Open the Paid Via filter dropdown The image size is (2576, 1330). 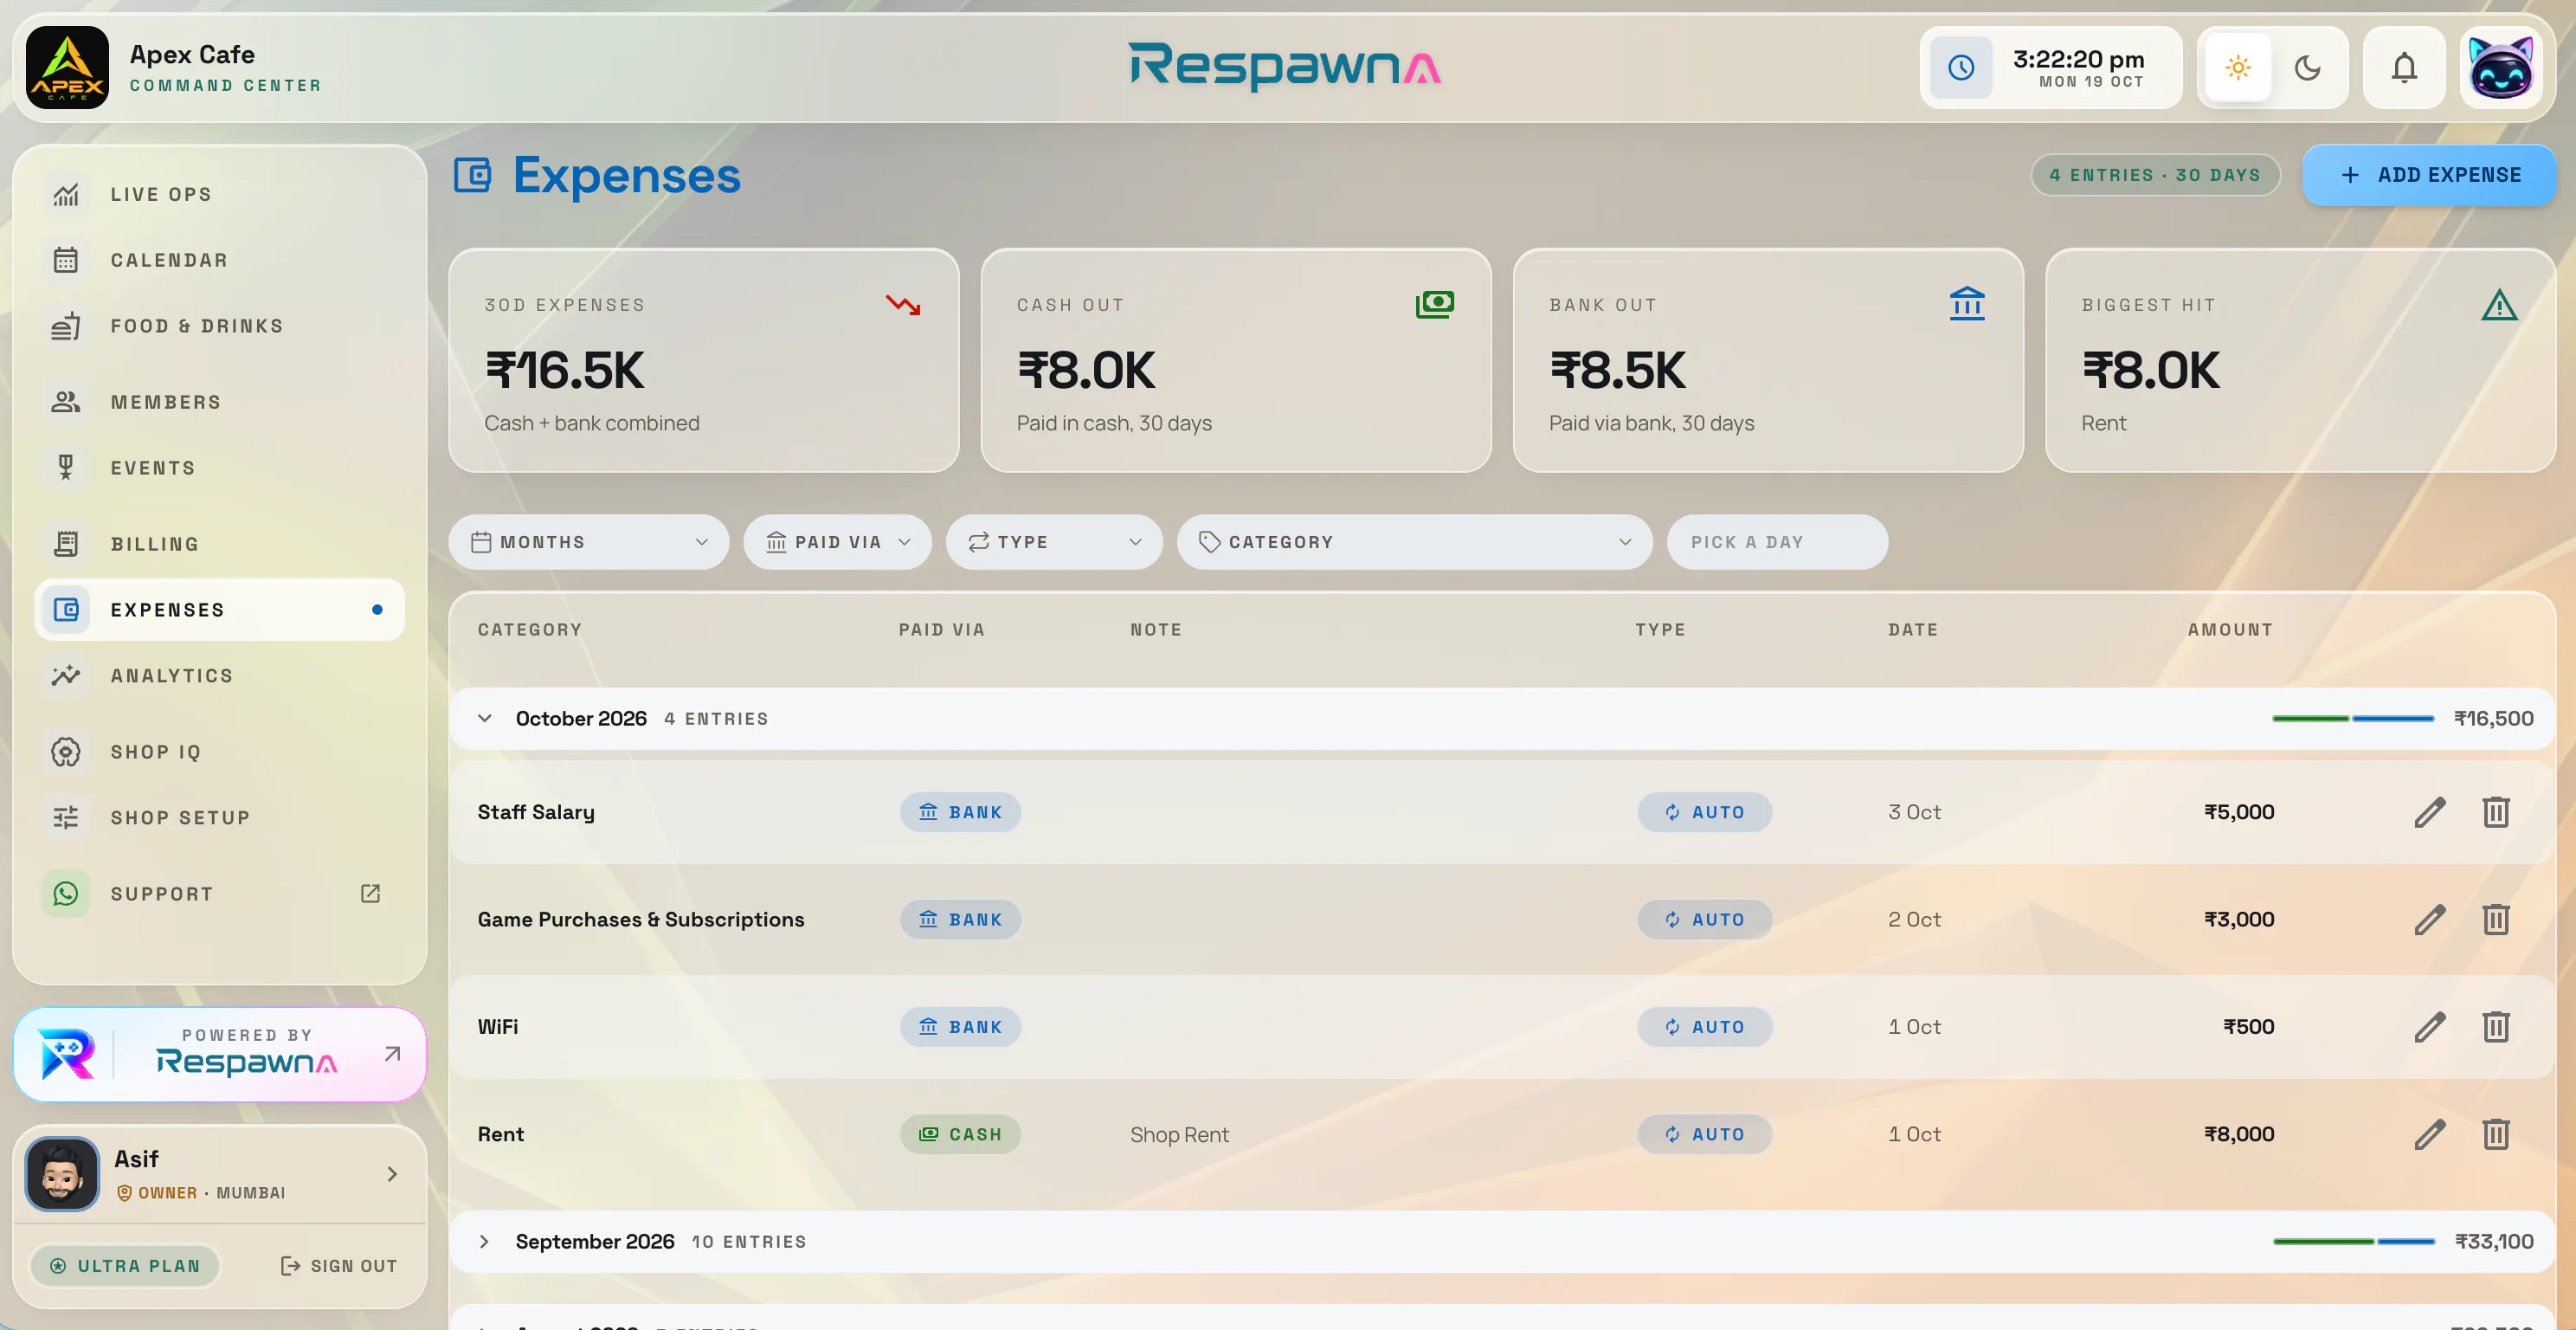837,542
